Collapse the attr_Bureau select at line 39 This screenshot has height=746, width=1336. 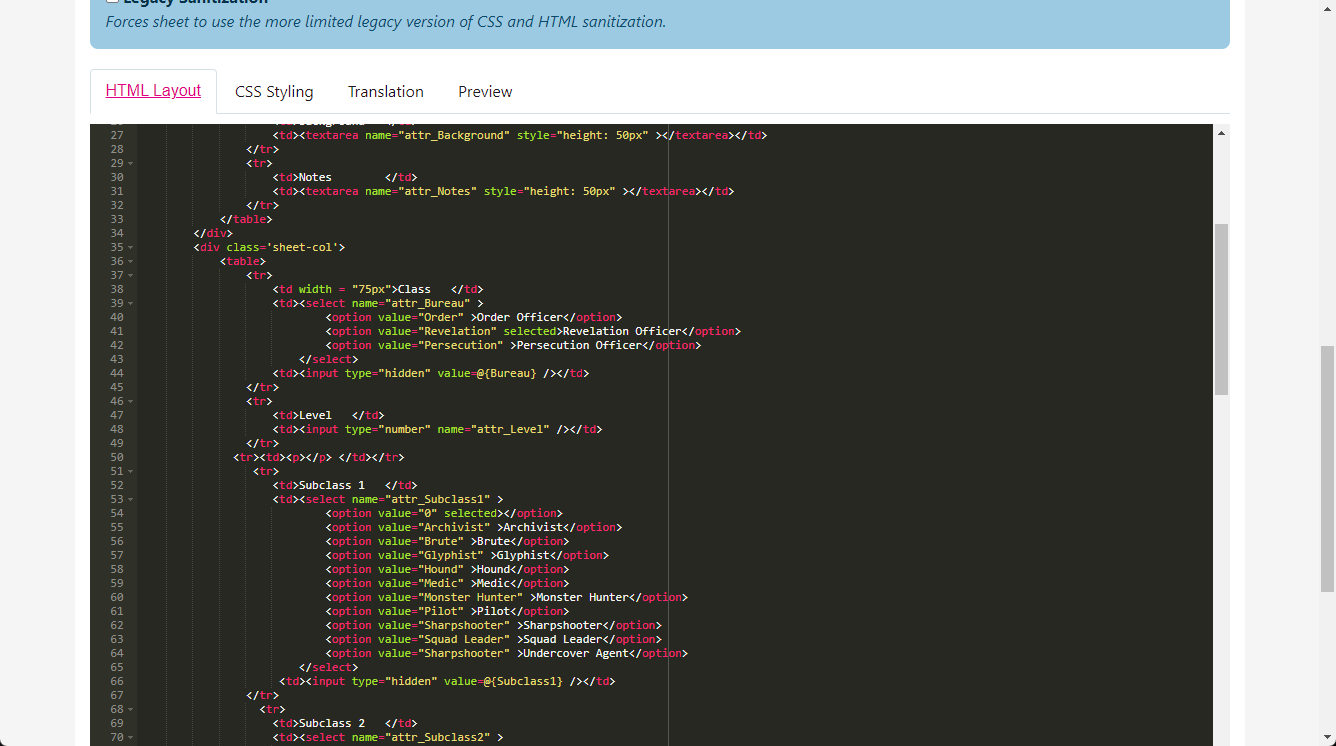[131, 303]
